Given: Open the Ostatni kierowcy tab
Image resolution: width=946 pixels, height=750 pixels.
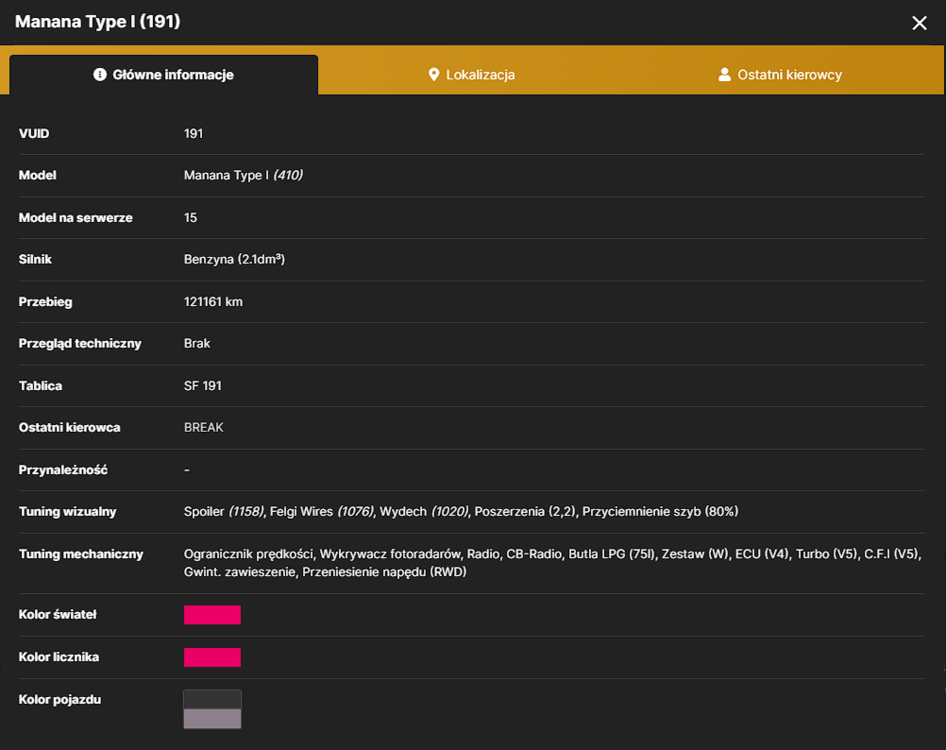Looking at the screenshot, I should coord(779,75).
